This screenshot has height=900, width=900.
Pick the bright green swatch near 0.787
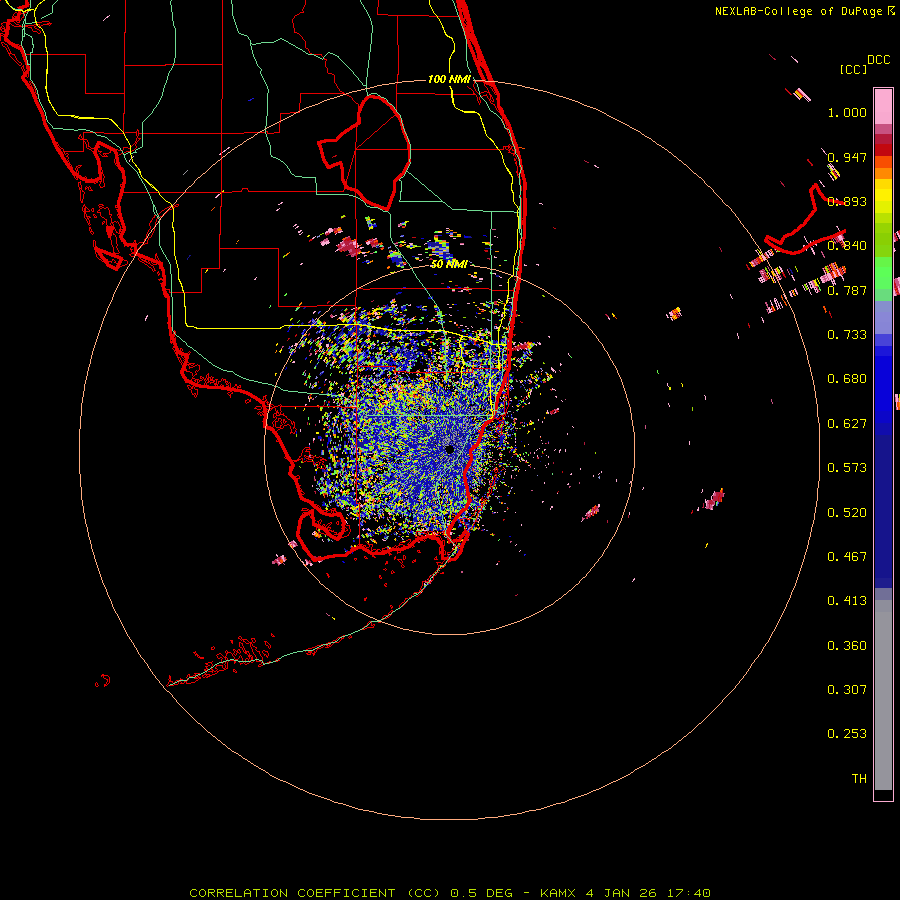coord(883,273)
